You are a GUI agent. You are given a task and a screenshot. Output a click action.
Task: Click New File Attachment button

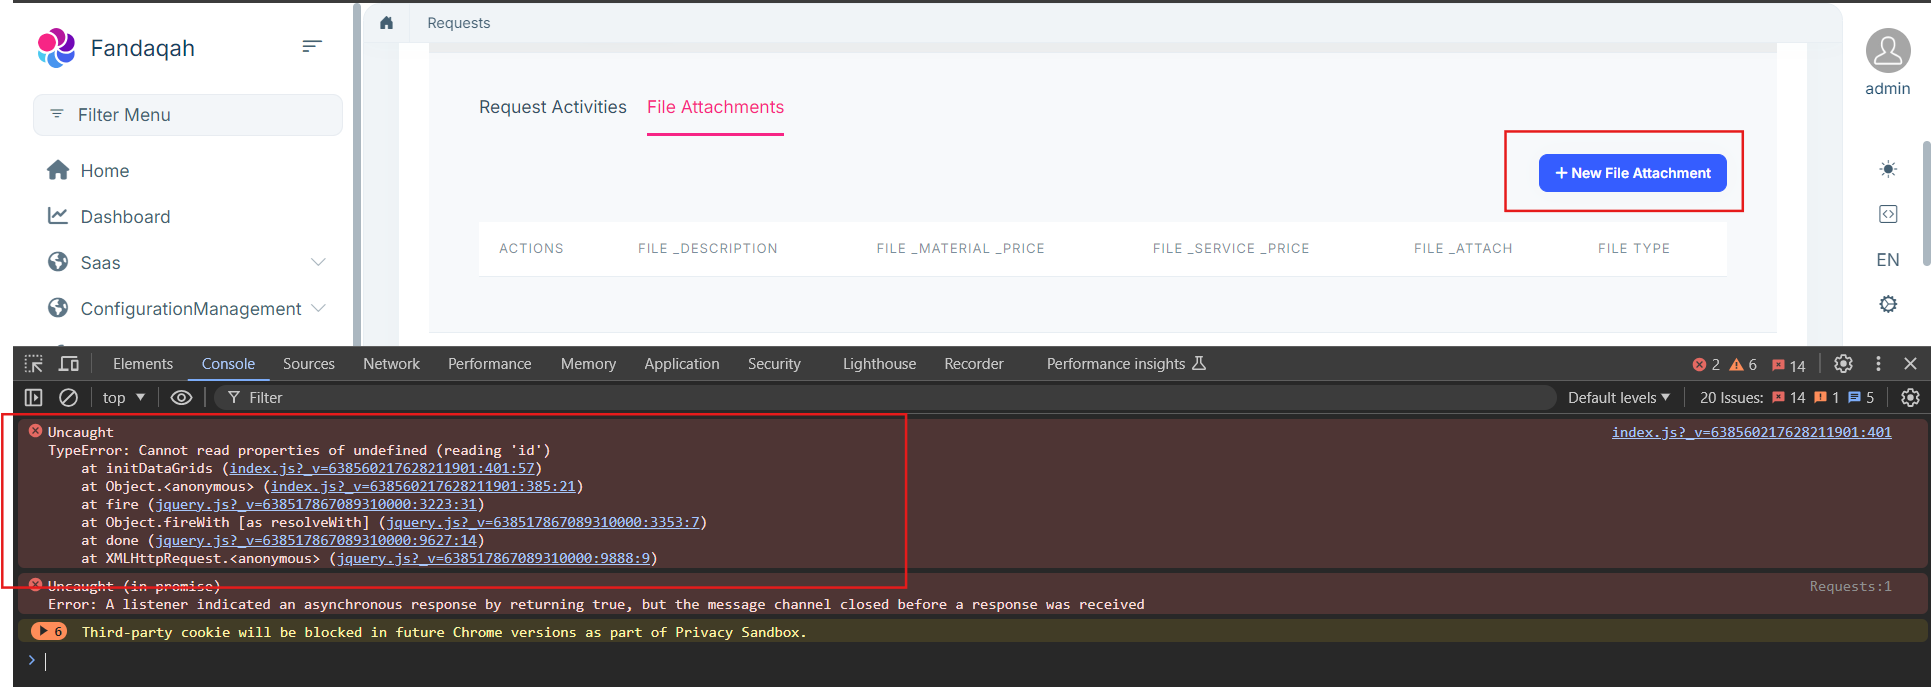(1632, 173)
